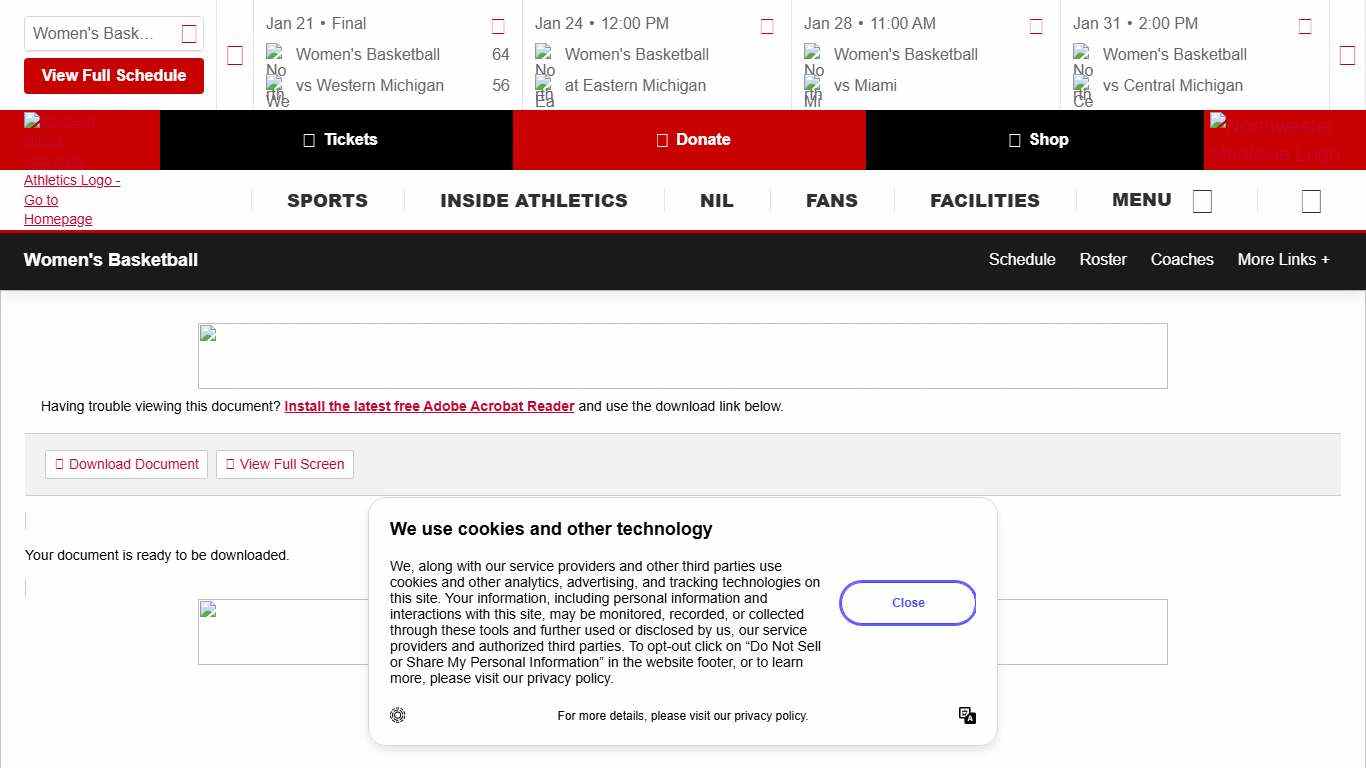The width and height of the screenshot is (1366, 768).
Task: Dismiss cookie notice with Close button
Action: (x=908, y=603)
